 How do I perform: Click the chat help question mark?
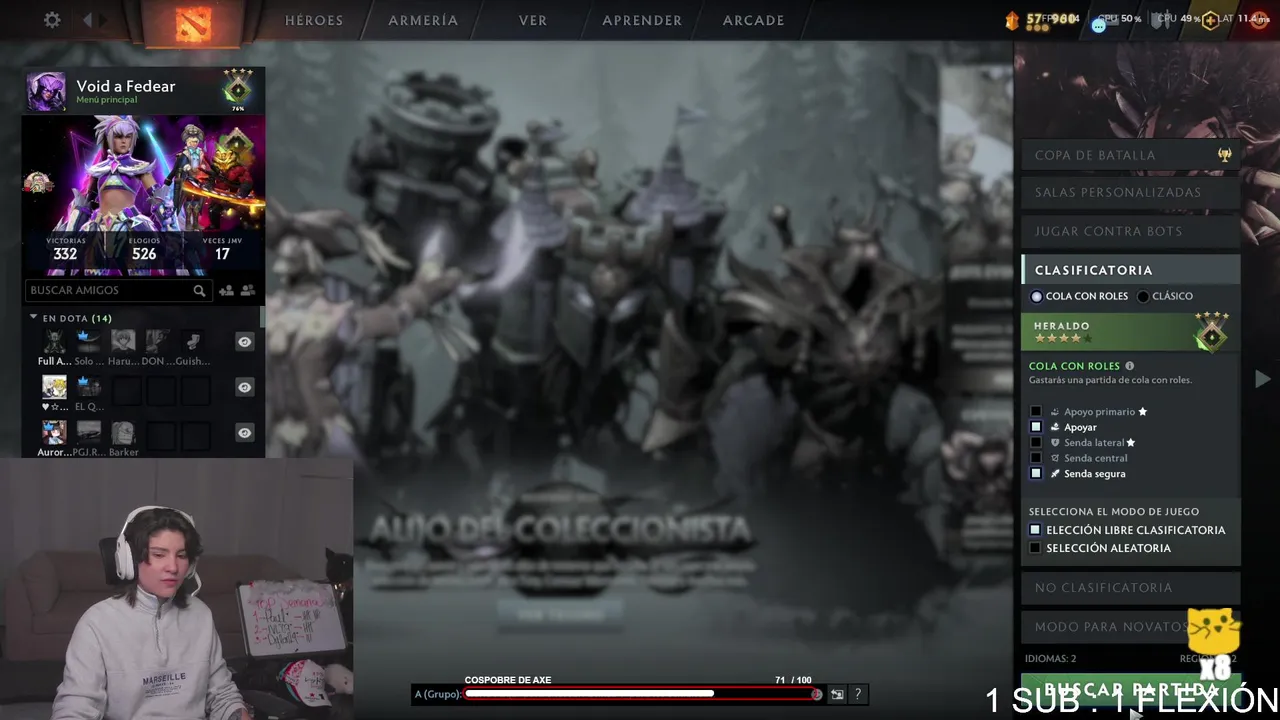click(x=857, y=694)
